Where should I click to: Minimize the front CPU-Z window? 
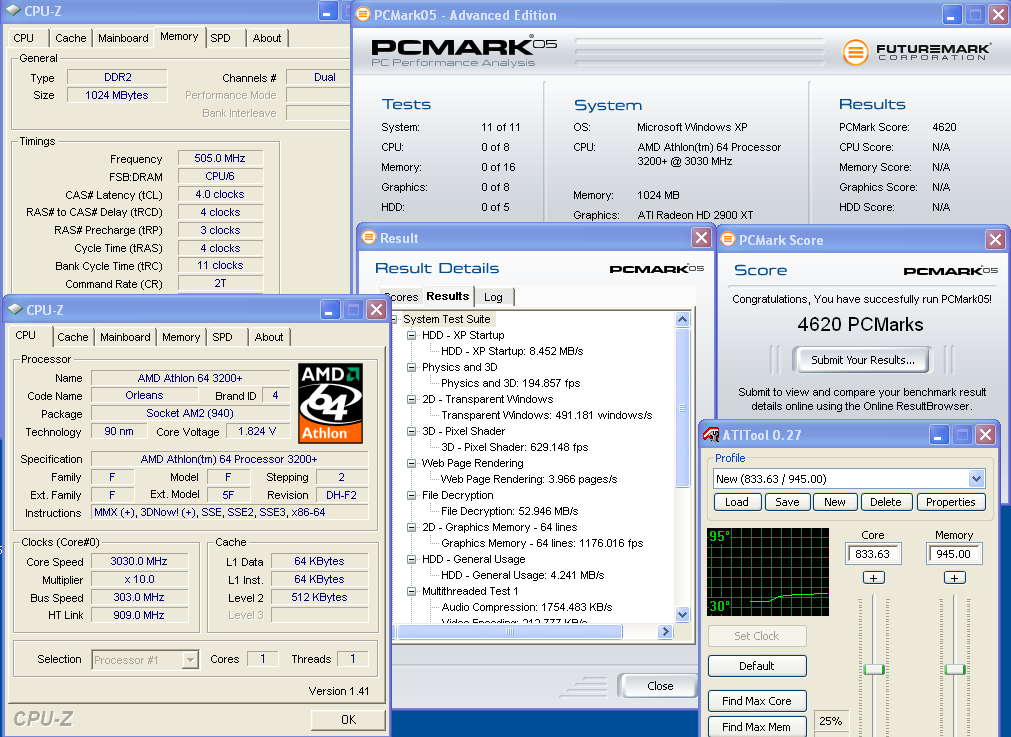pos(329,310)
